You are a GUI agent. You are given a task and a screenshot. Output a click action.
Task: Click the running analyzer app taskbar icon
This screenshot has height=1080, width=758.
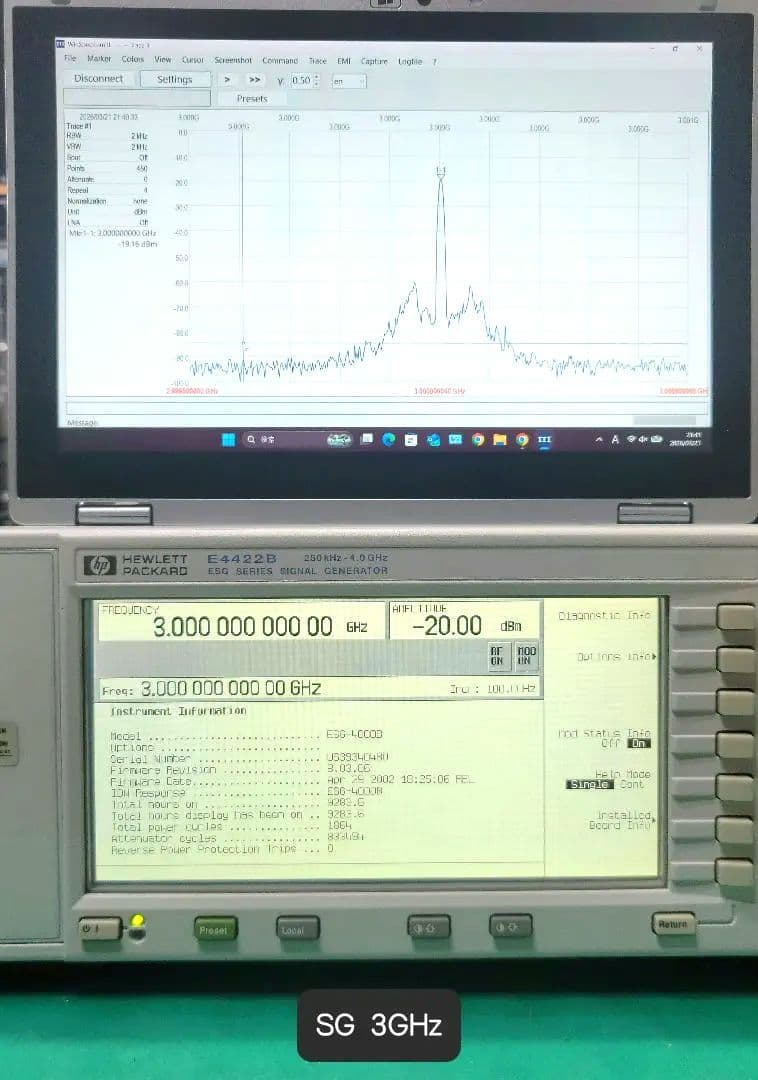tap(544, 439)
